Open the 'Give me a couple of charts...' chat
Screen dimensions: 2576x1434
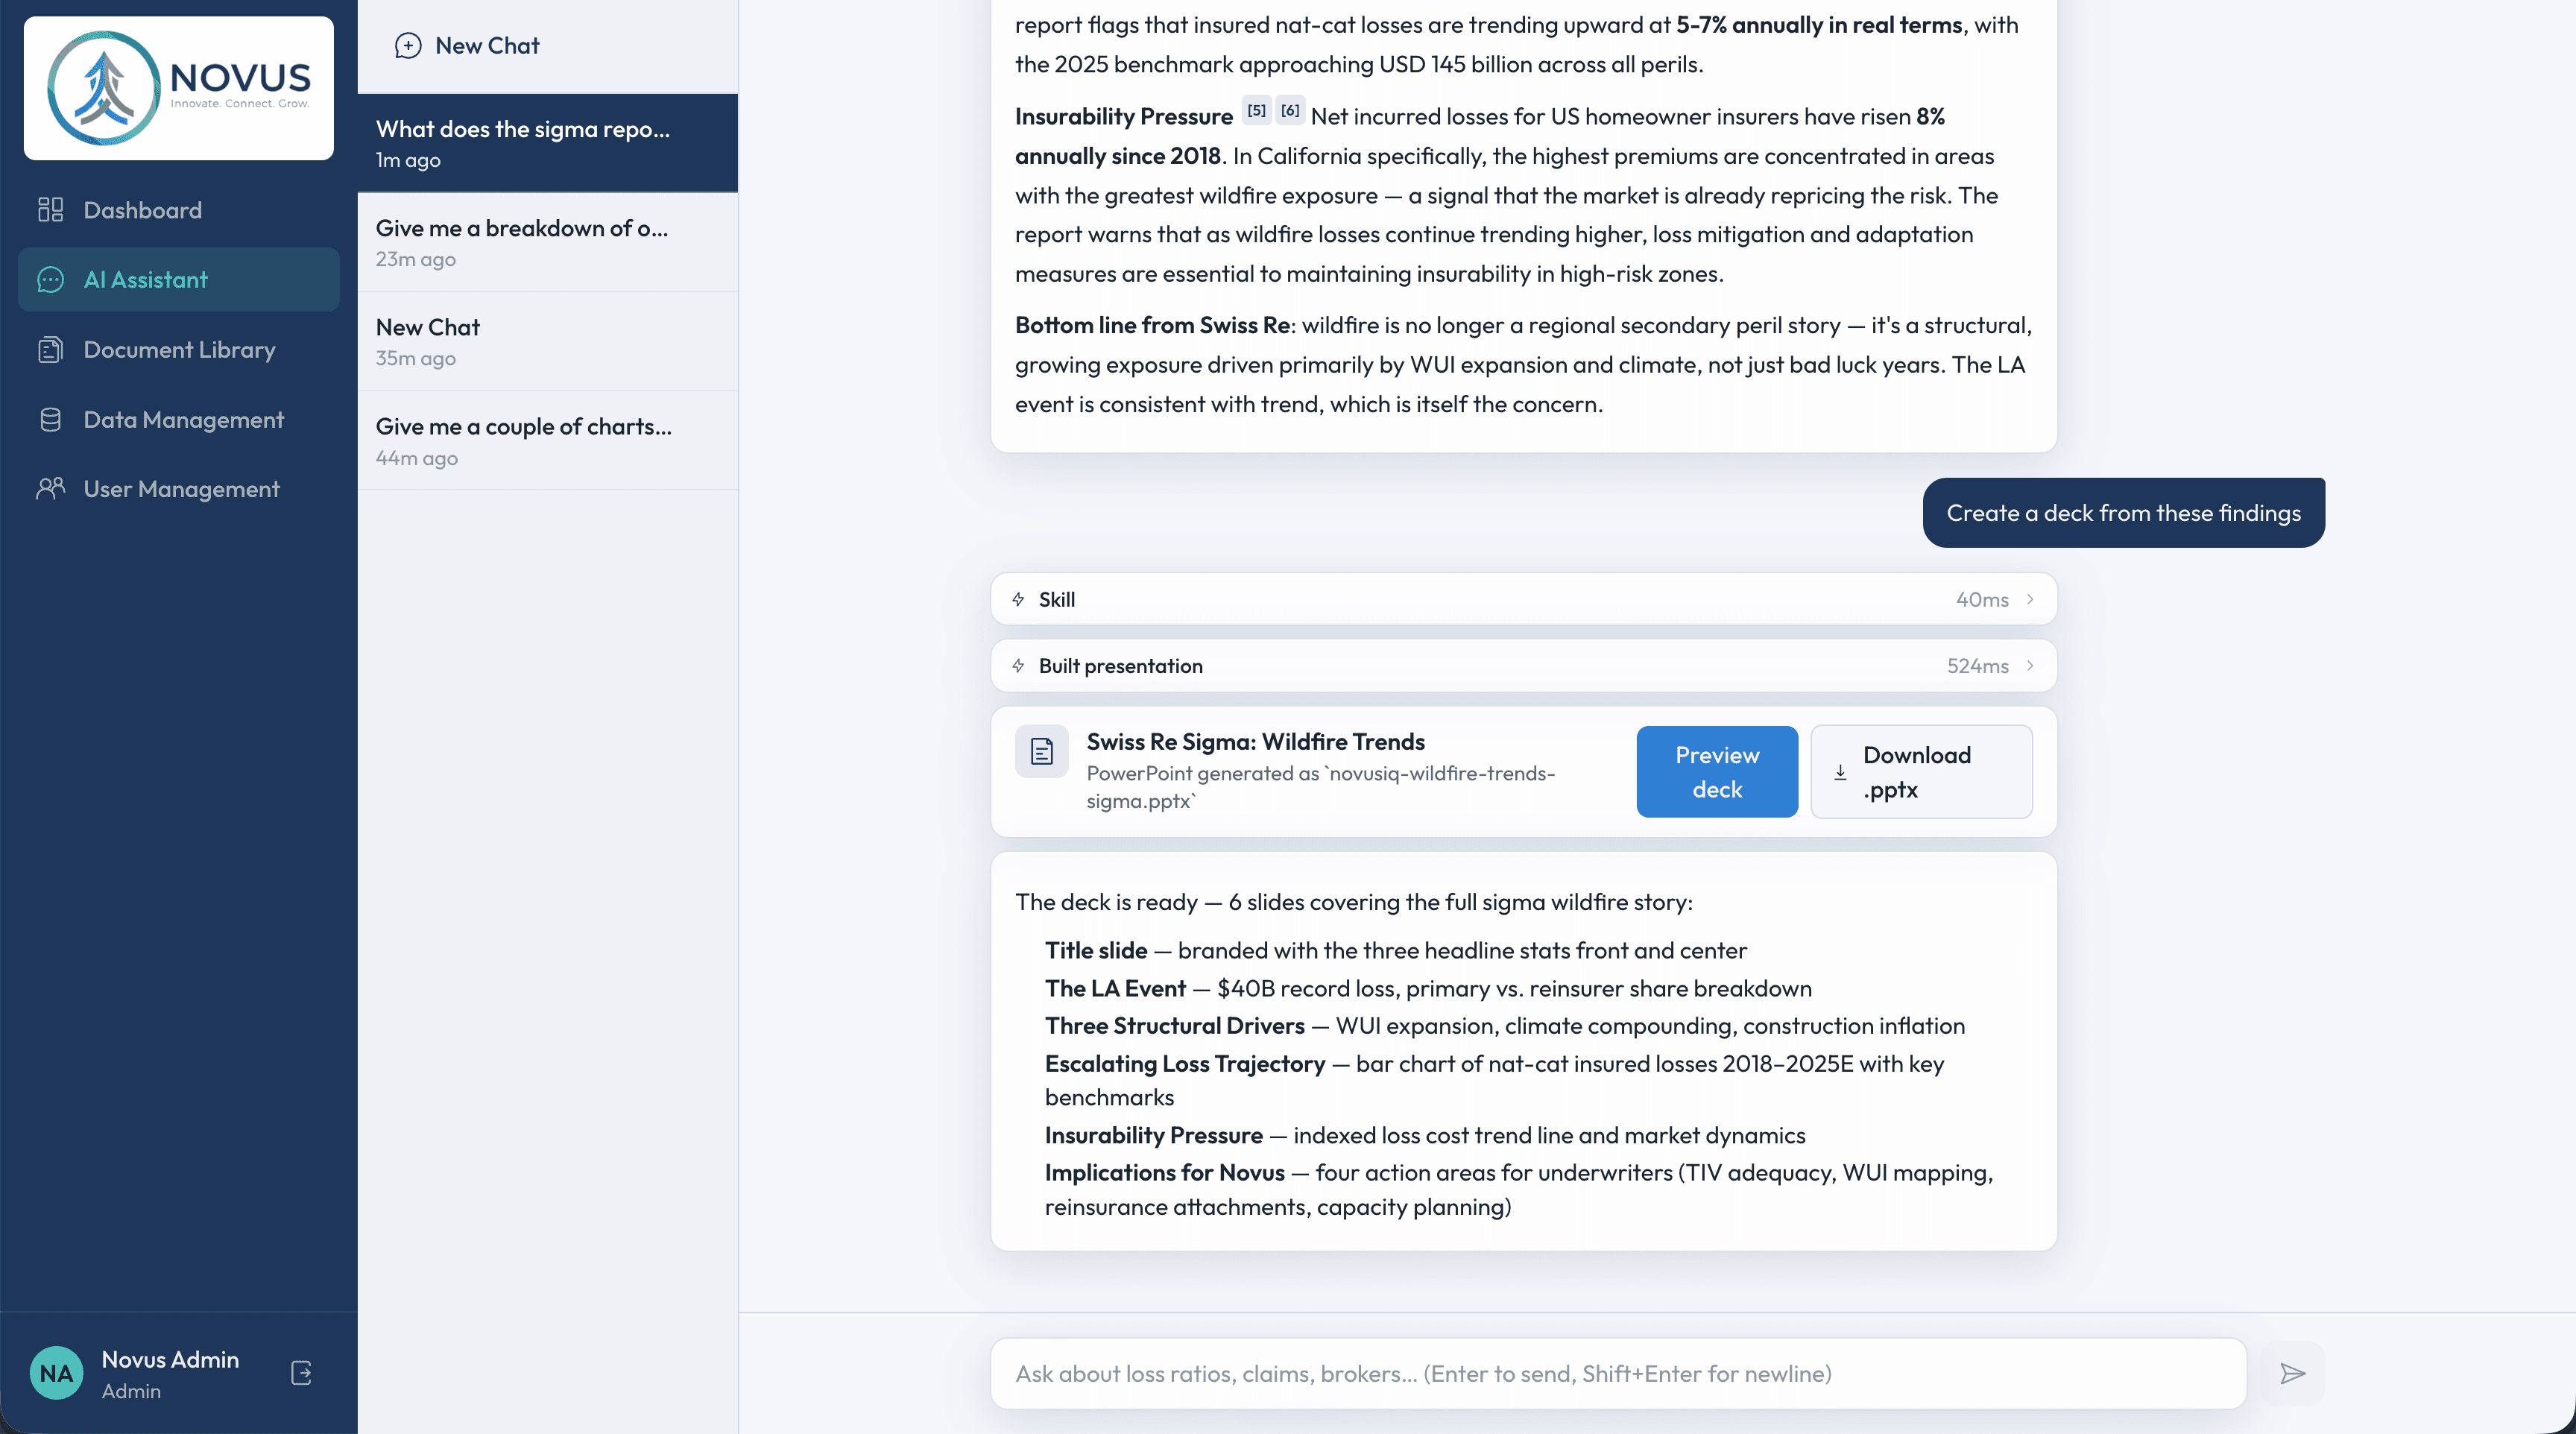tap(548, 441)
